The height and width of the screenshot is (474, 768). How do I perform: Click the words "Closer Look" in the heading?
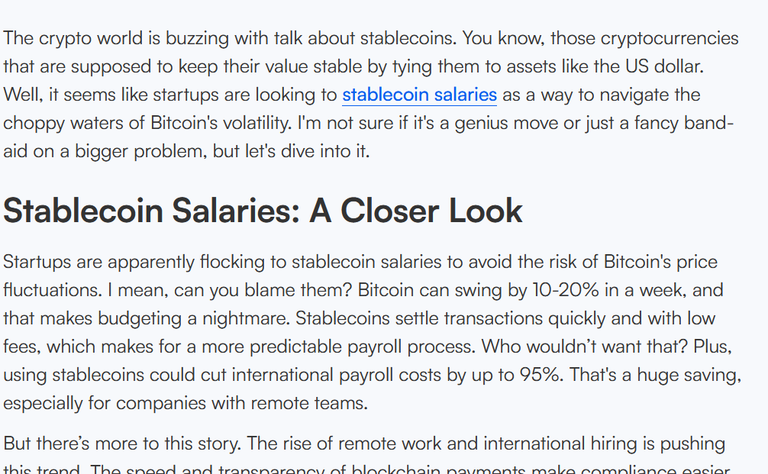[432, 211]
